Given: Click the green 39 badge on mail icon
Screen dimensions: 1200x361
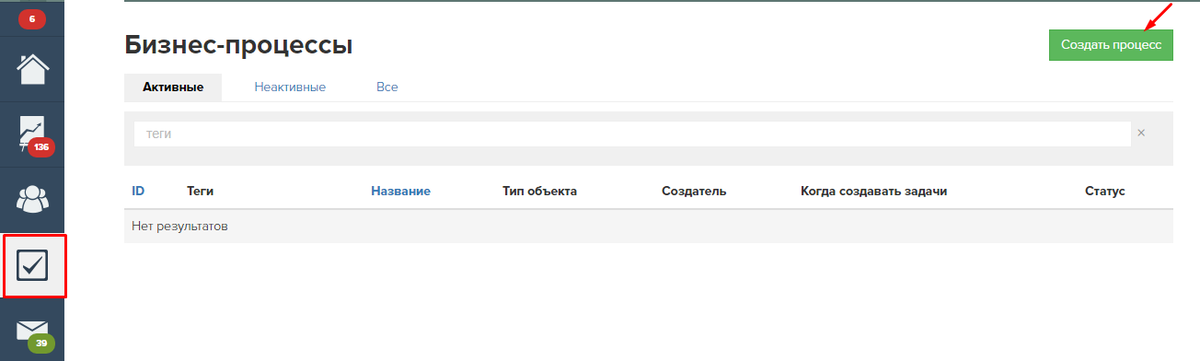Looking at the screenshot, I should click(x=41, y=344).
